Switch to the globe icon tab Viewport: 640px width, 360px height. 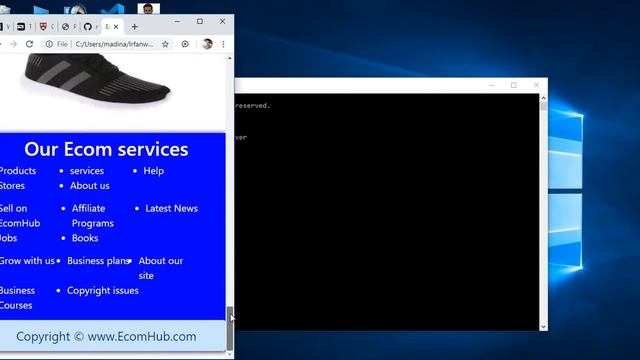tap(65, 27)
